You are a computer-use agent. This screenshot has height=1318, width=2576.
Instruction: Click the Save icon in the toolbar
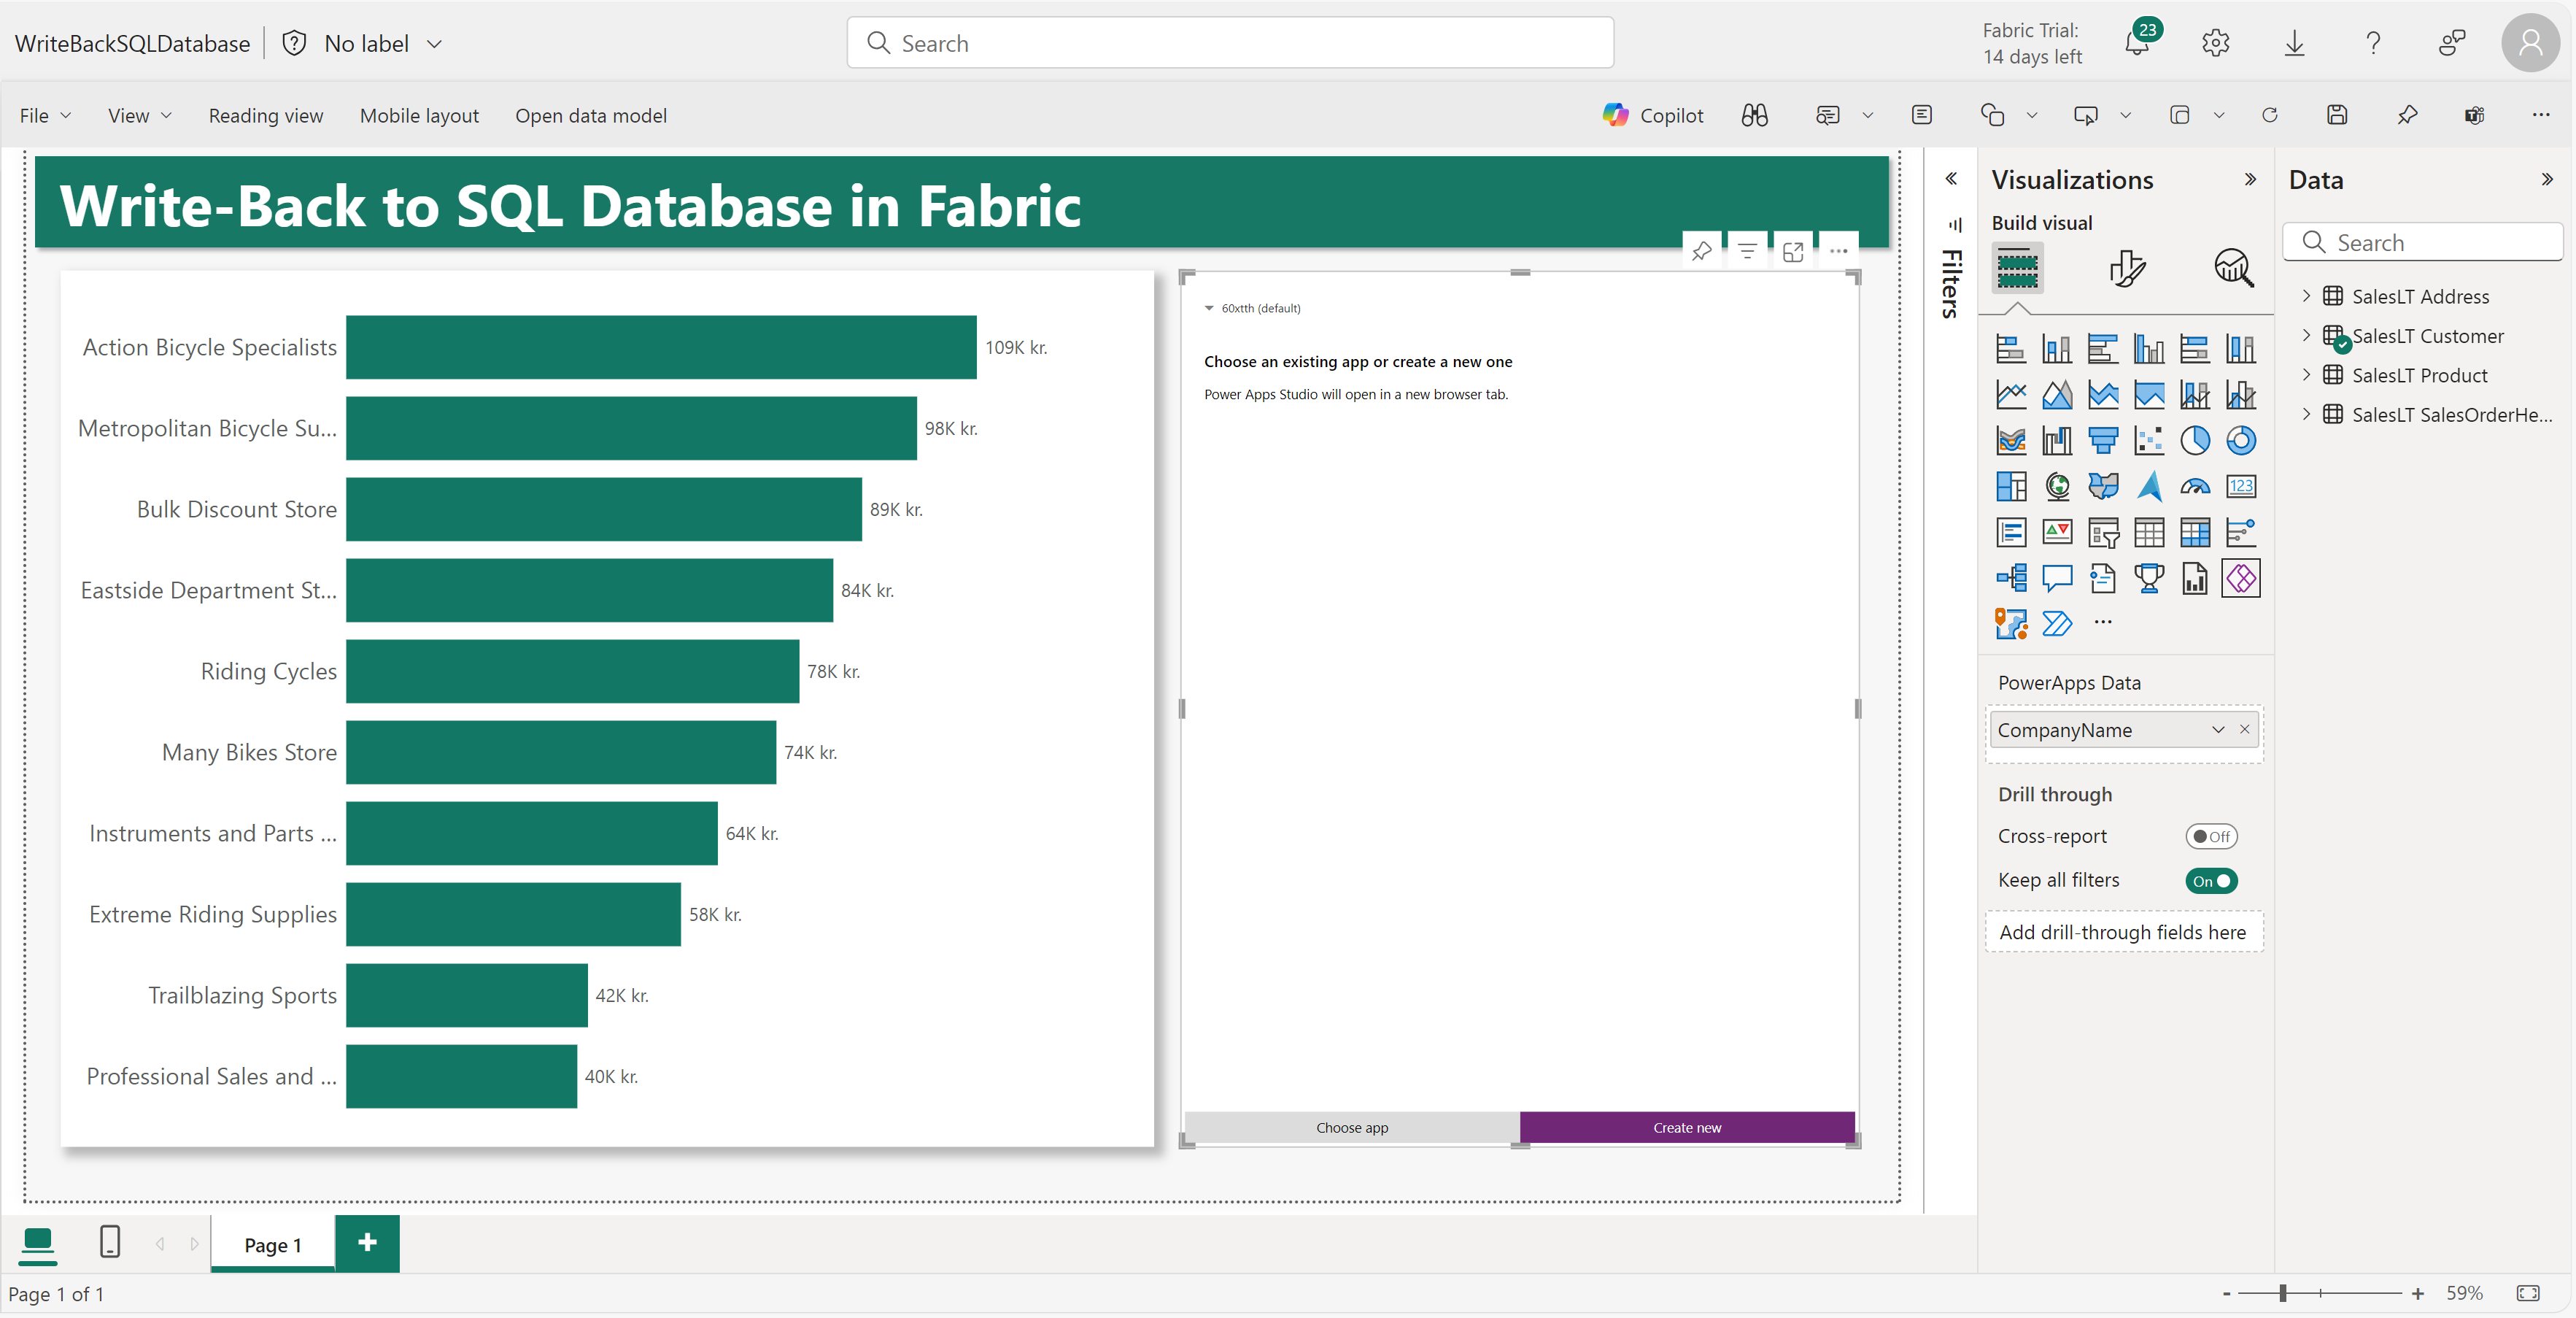[2337, 115]
